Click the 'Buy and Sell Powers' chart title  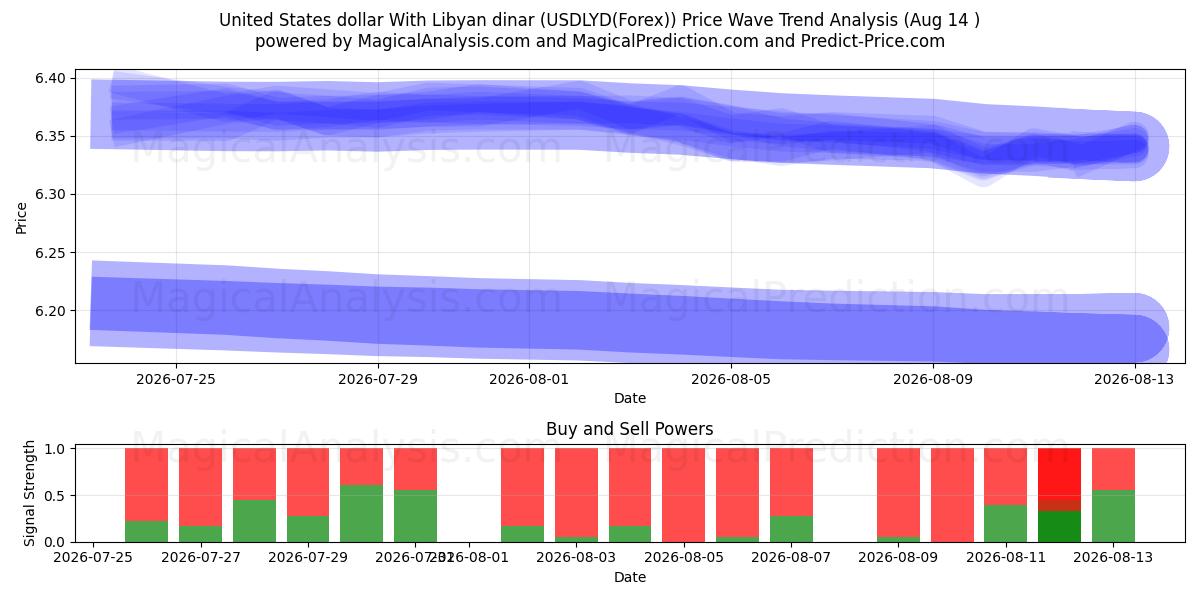[630, 429]
